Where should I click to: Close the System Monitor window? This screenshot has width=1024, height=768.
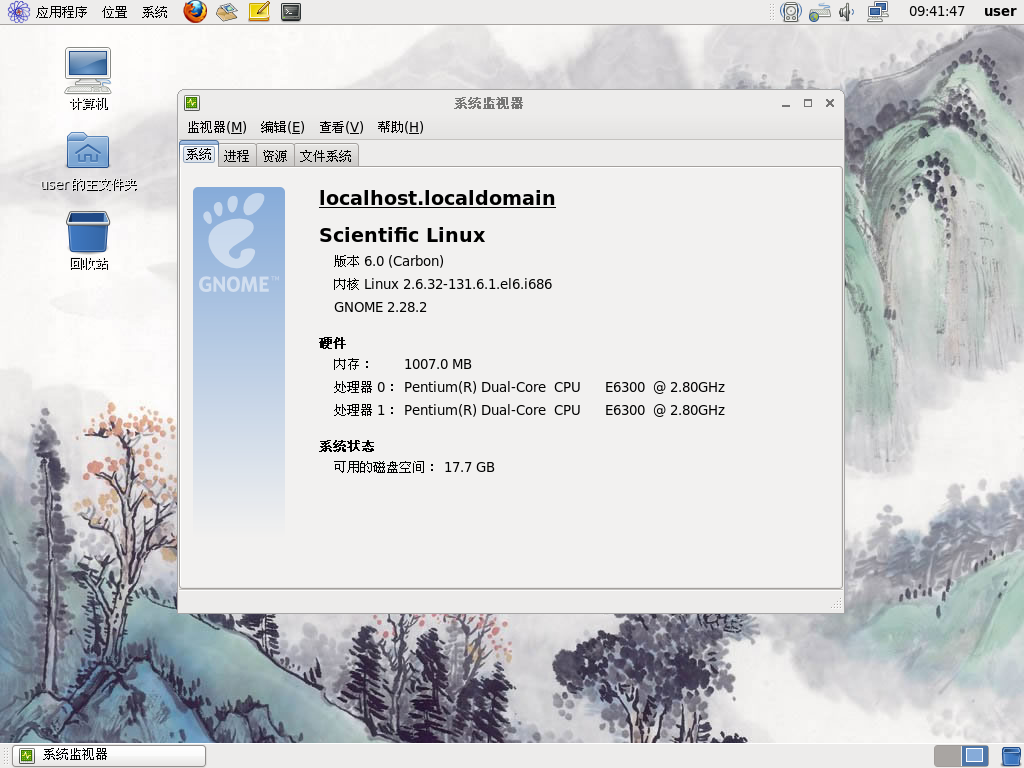(x=830, y=103)
